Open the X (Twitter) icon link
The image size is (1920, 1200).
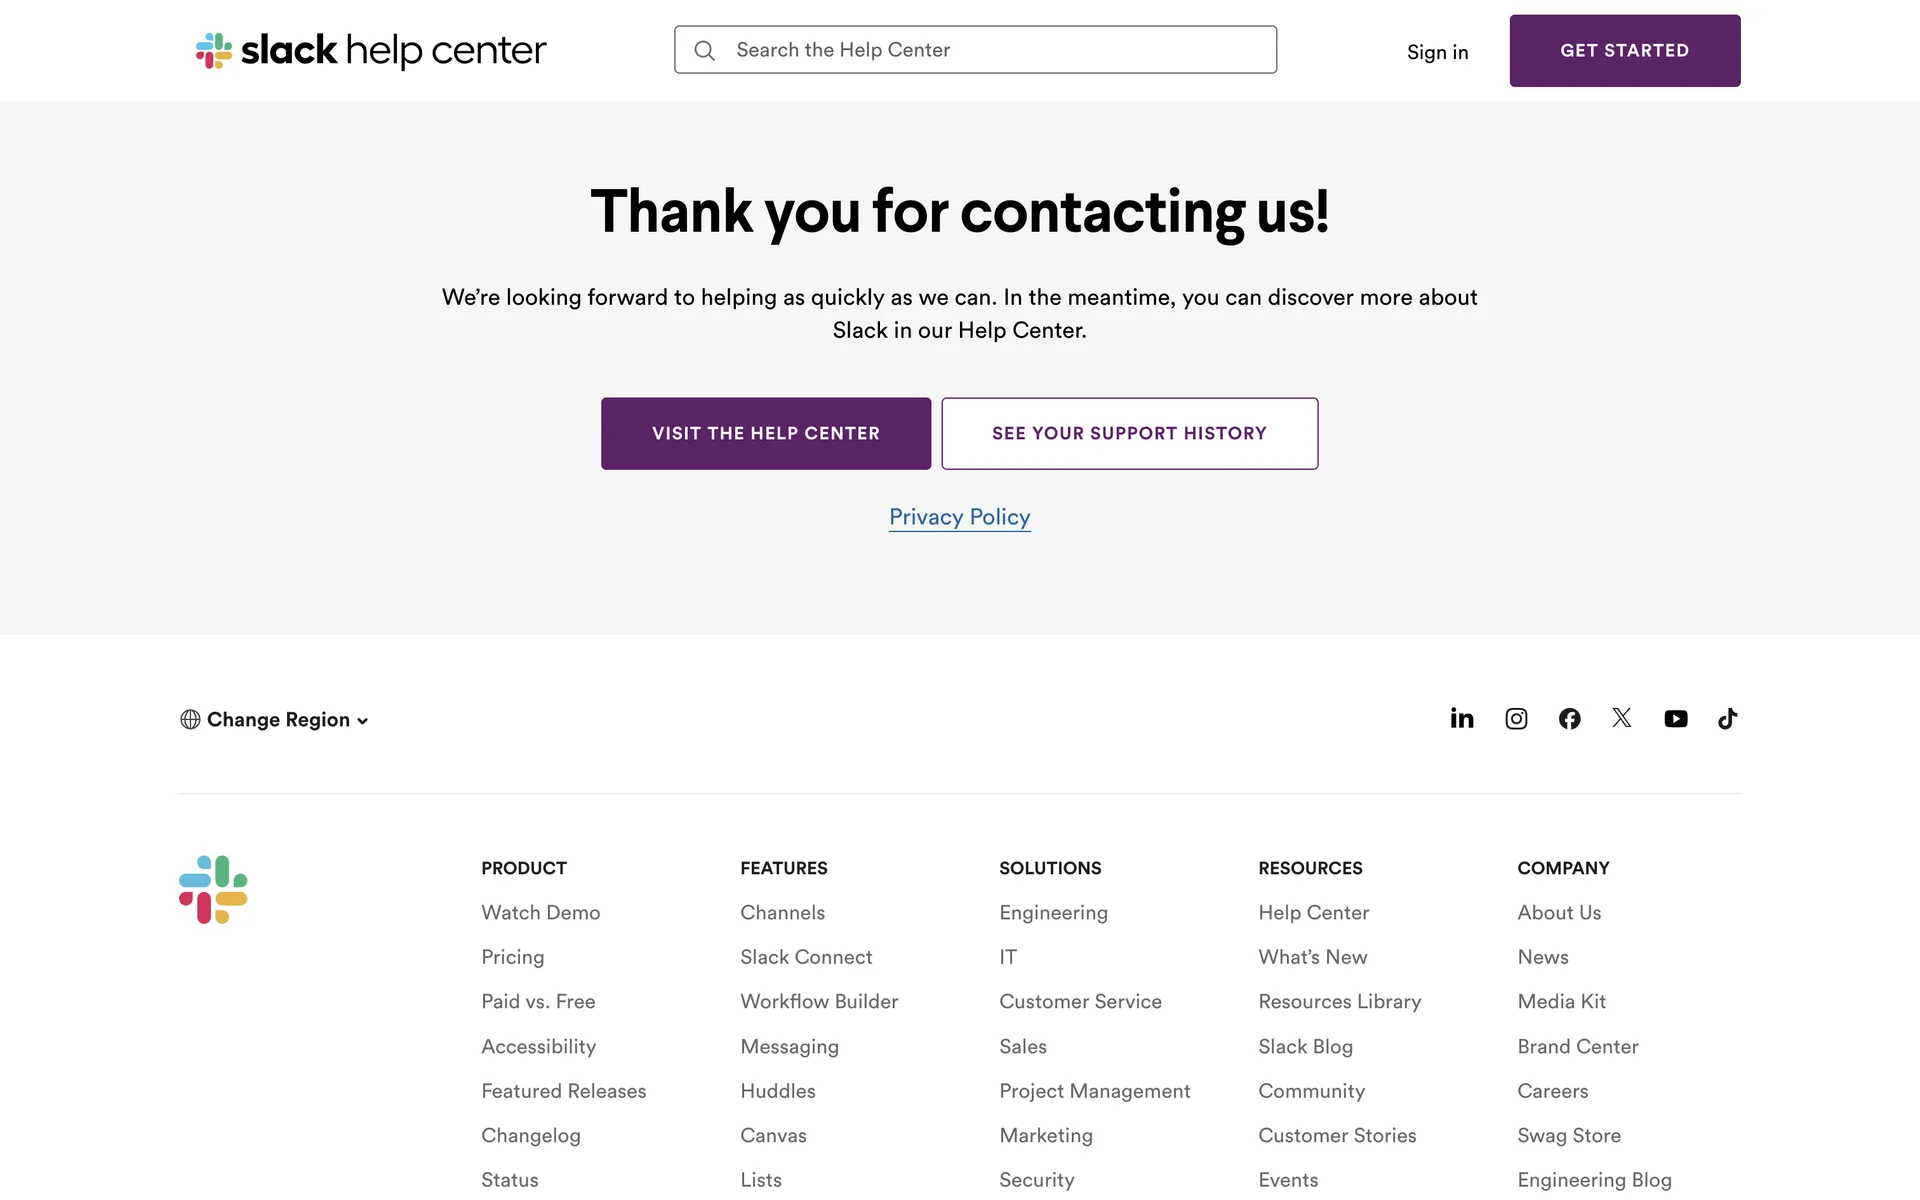tap(1622, 718)
